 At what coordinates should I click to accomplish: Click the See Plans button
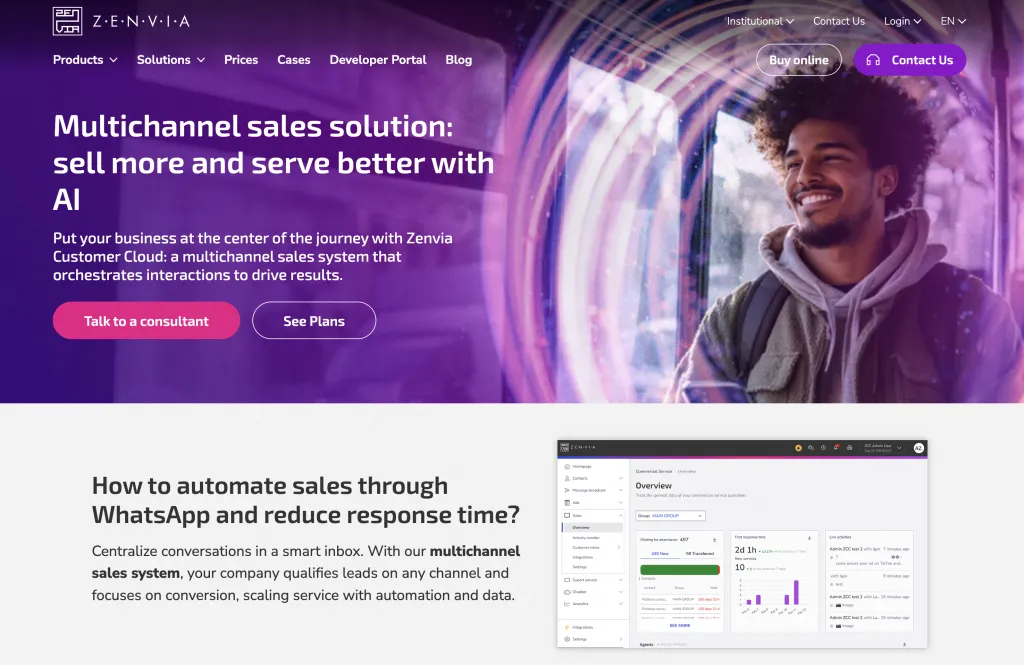(314, 321)
